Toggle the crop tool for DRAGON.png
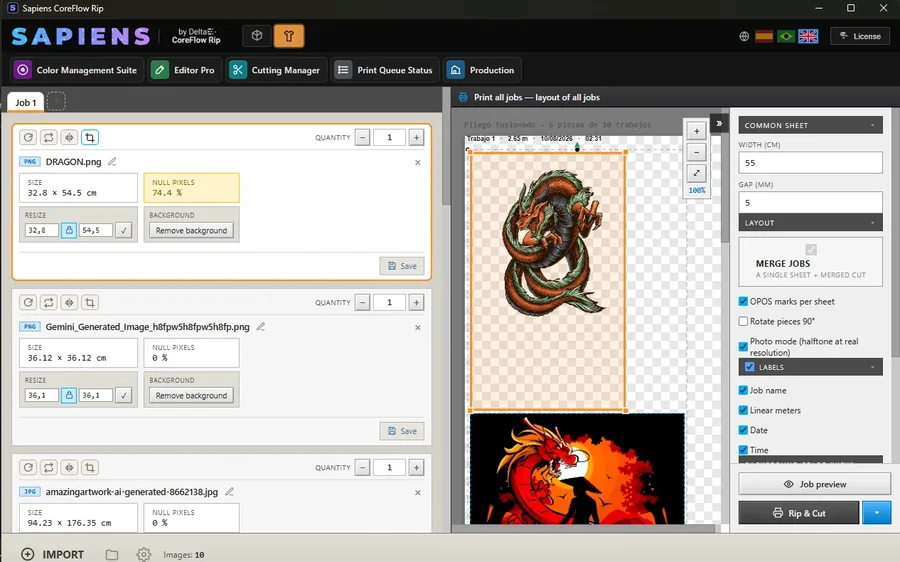 pyautogui.click(x=90, y=137)
